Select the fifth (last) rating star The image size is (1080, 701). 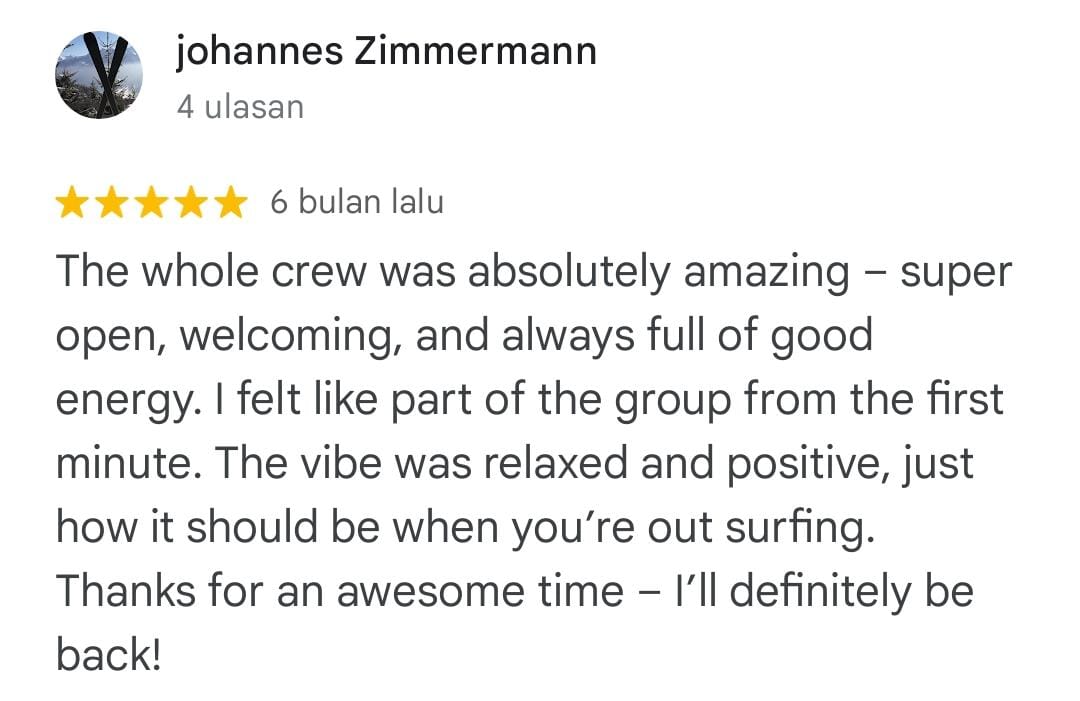point(230,204)
